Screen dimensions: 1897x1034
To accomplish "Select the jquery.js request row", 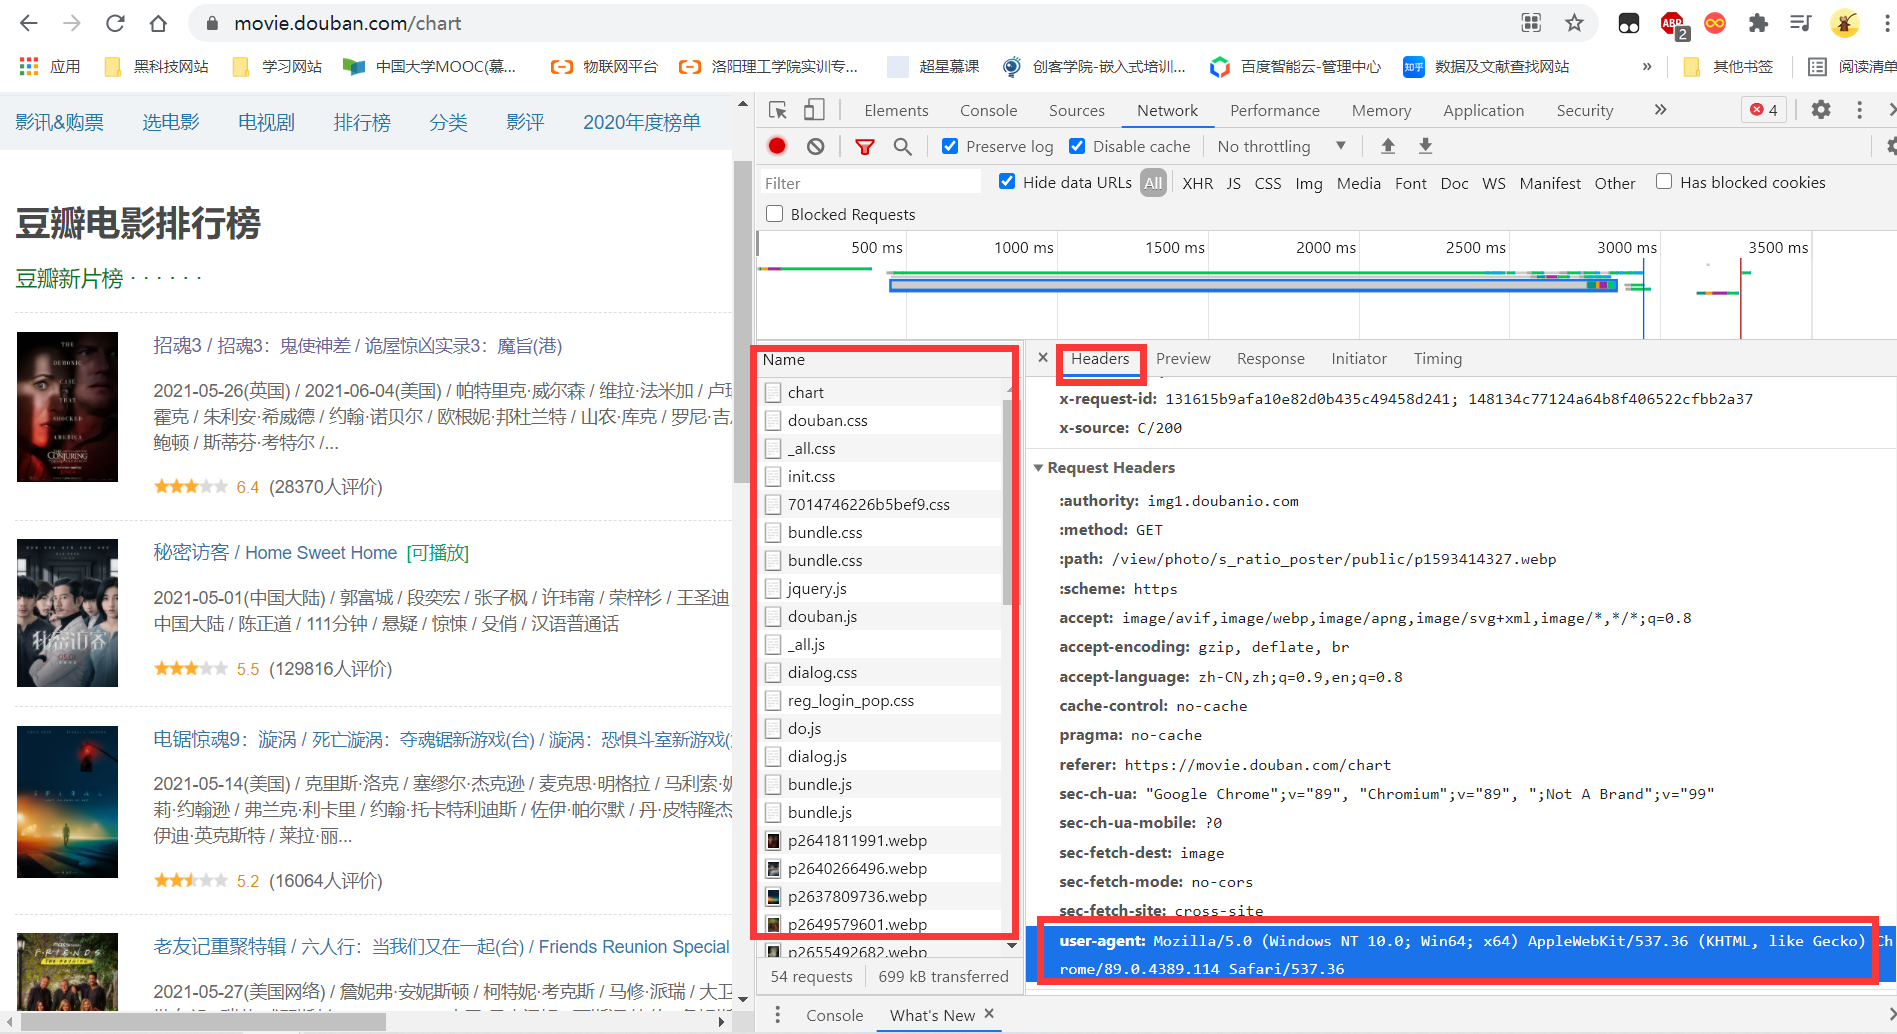I will [x=881, y=588].
